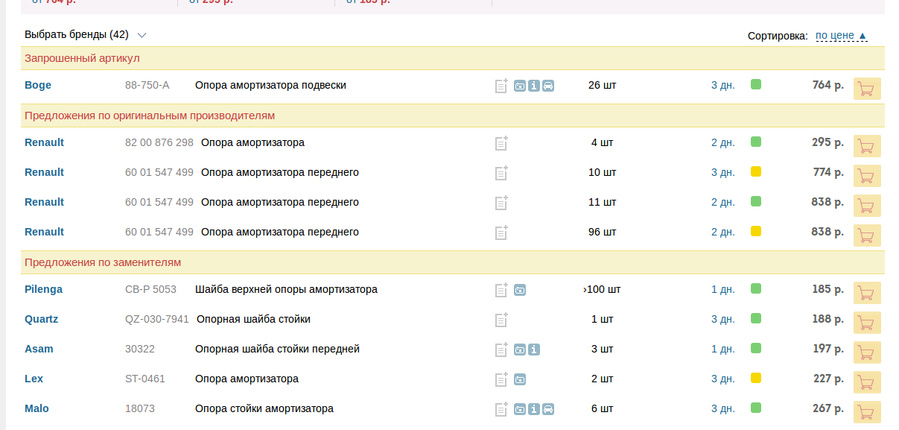View photo icon for Pilenga CB-P 5053
The width and height of the screenshot is (899, 430).
pos(519,290)
